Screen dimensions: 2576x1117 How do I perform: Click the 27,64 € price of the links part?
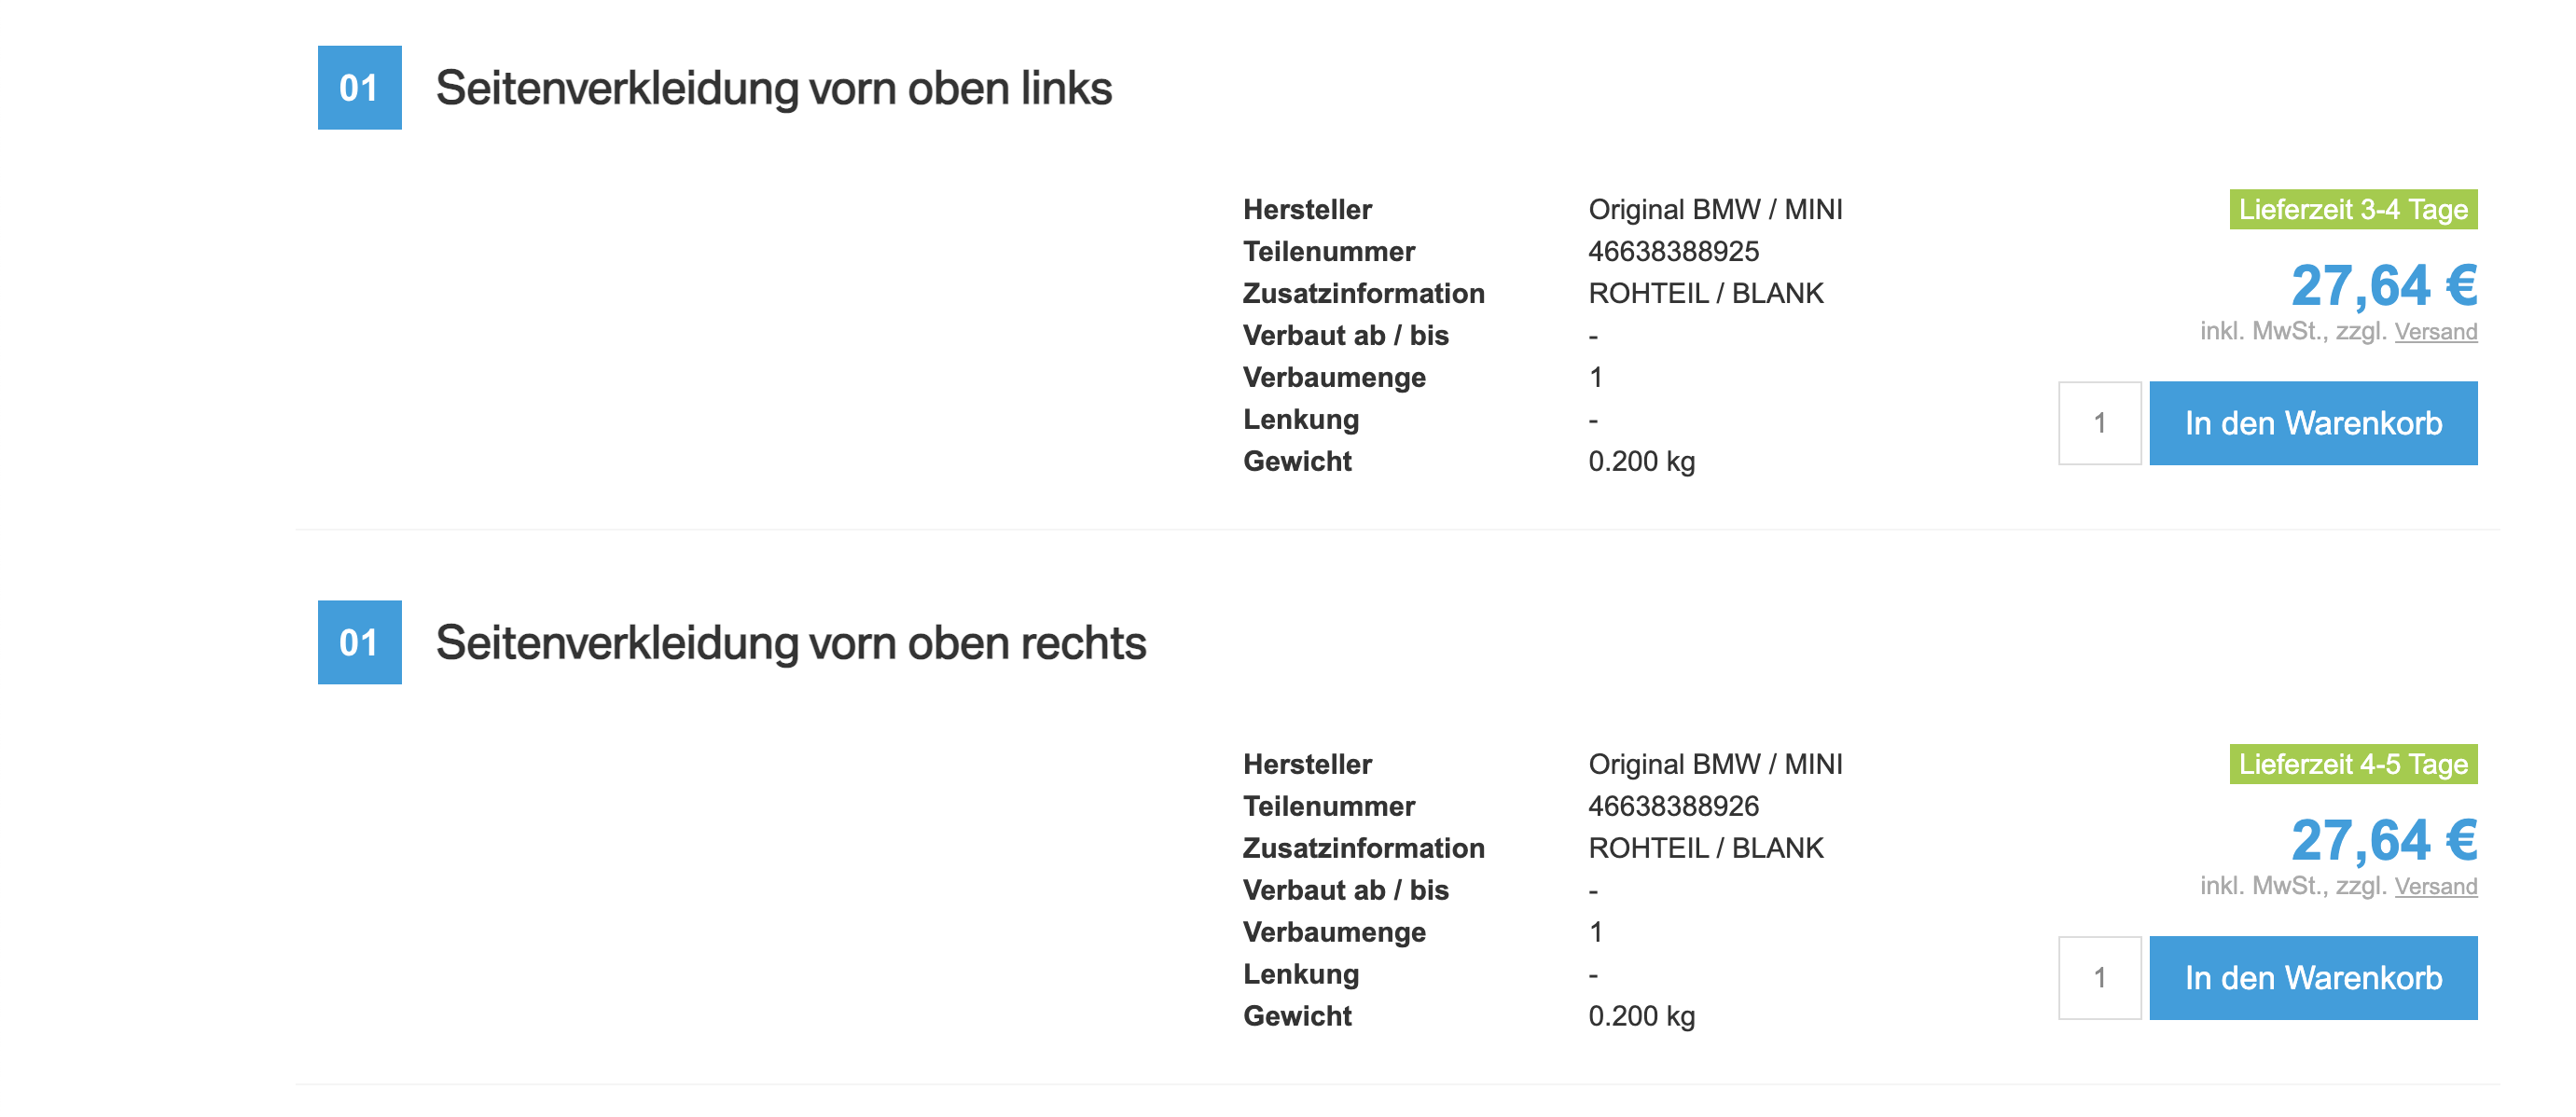point(2383,285)
